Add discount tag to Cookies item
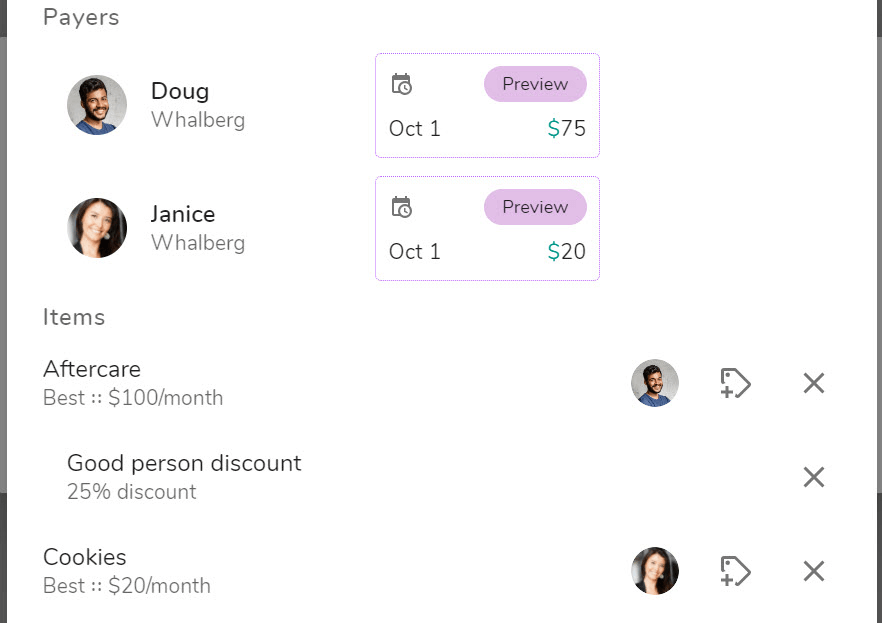The width and height of the screenshot is (882, 623). pyautogui.click(x=735, y=571)
